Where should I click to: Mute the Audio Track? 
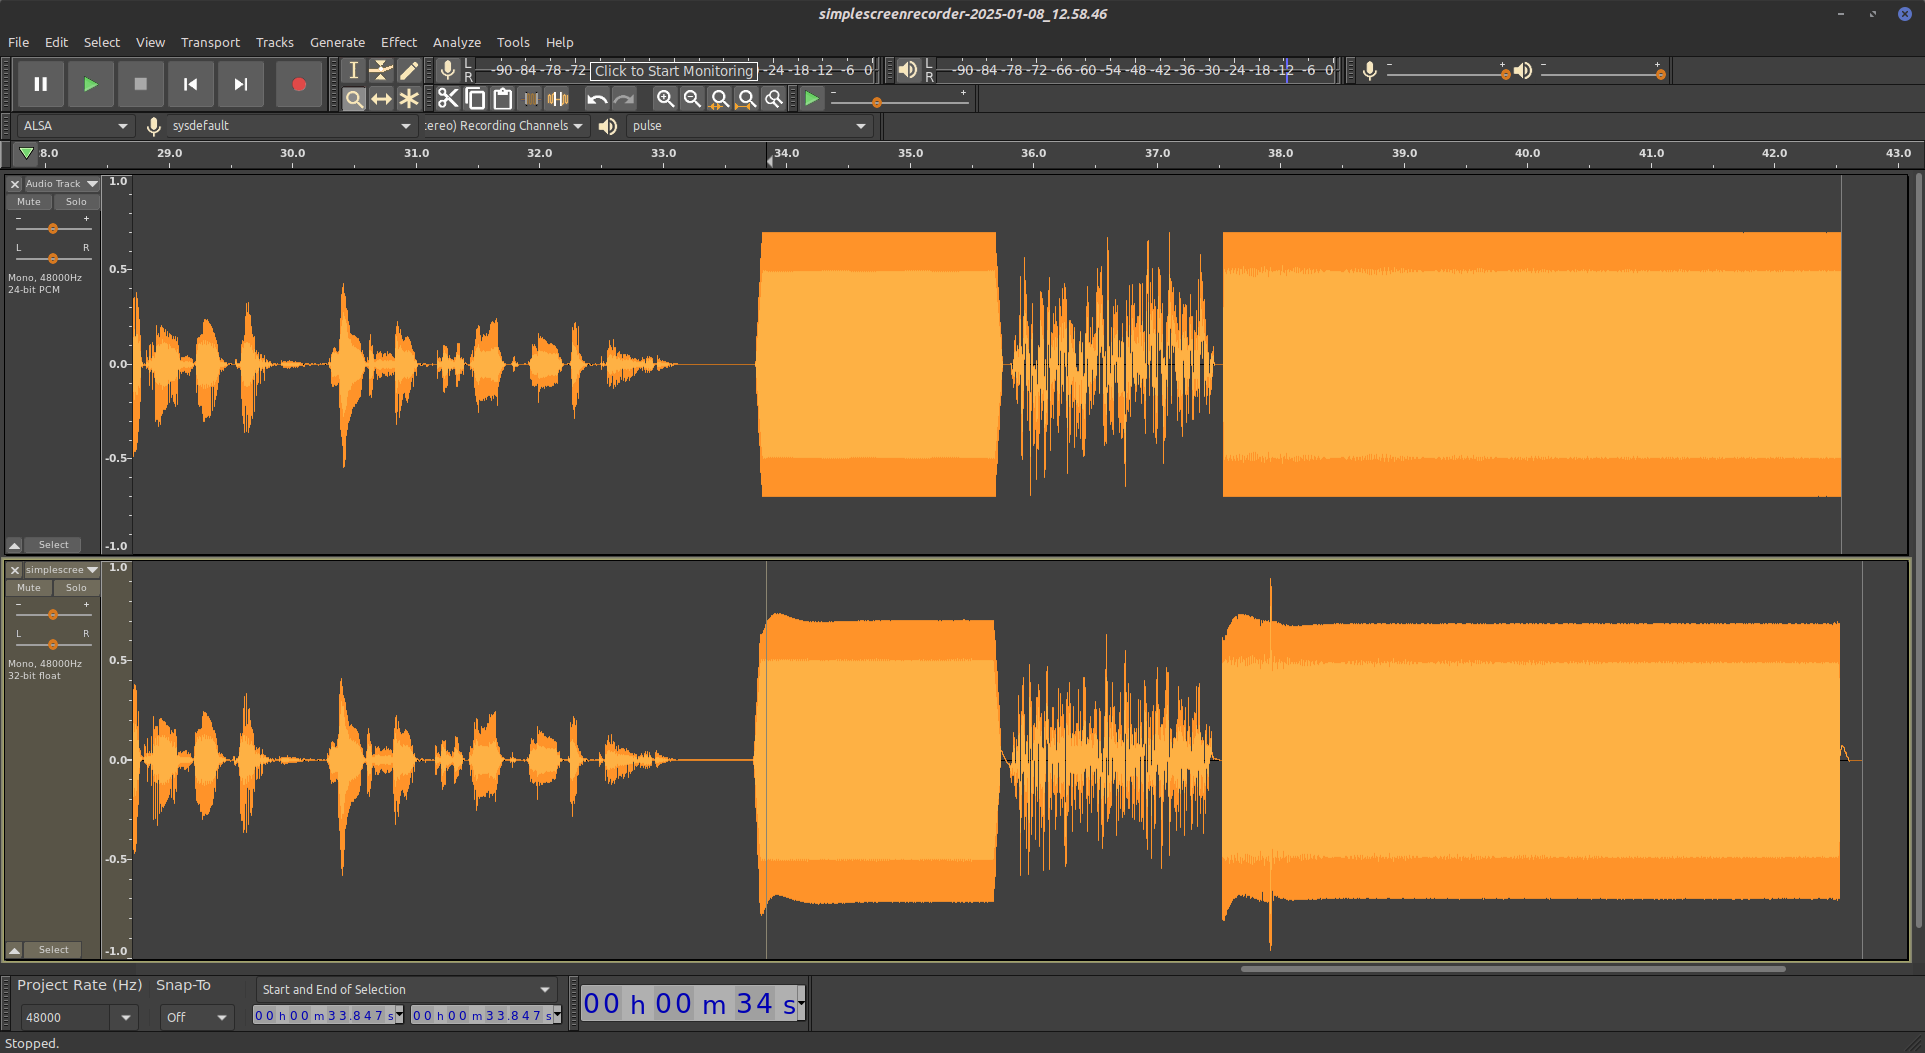[29, 202]
